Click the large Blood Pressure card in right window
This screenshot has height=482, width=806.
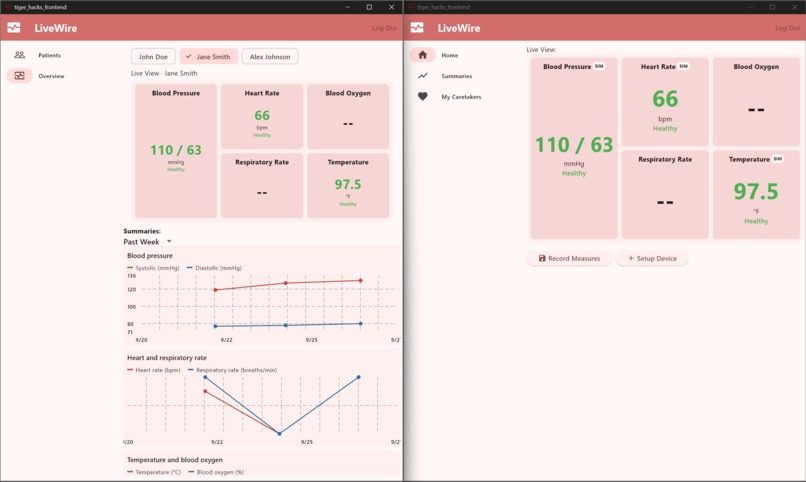[574, 149]
